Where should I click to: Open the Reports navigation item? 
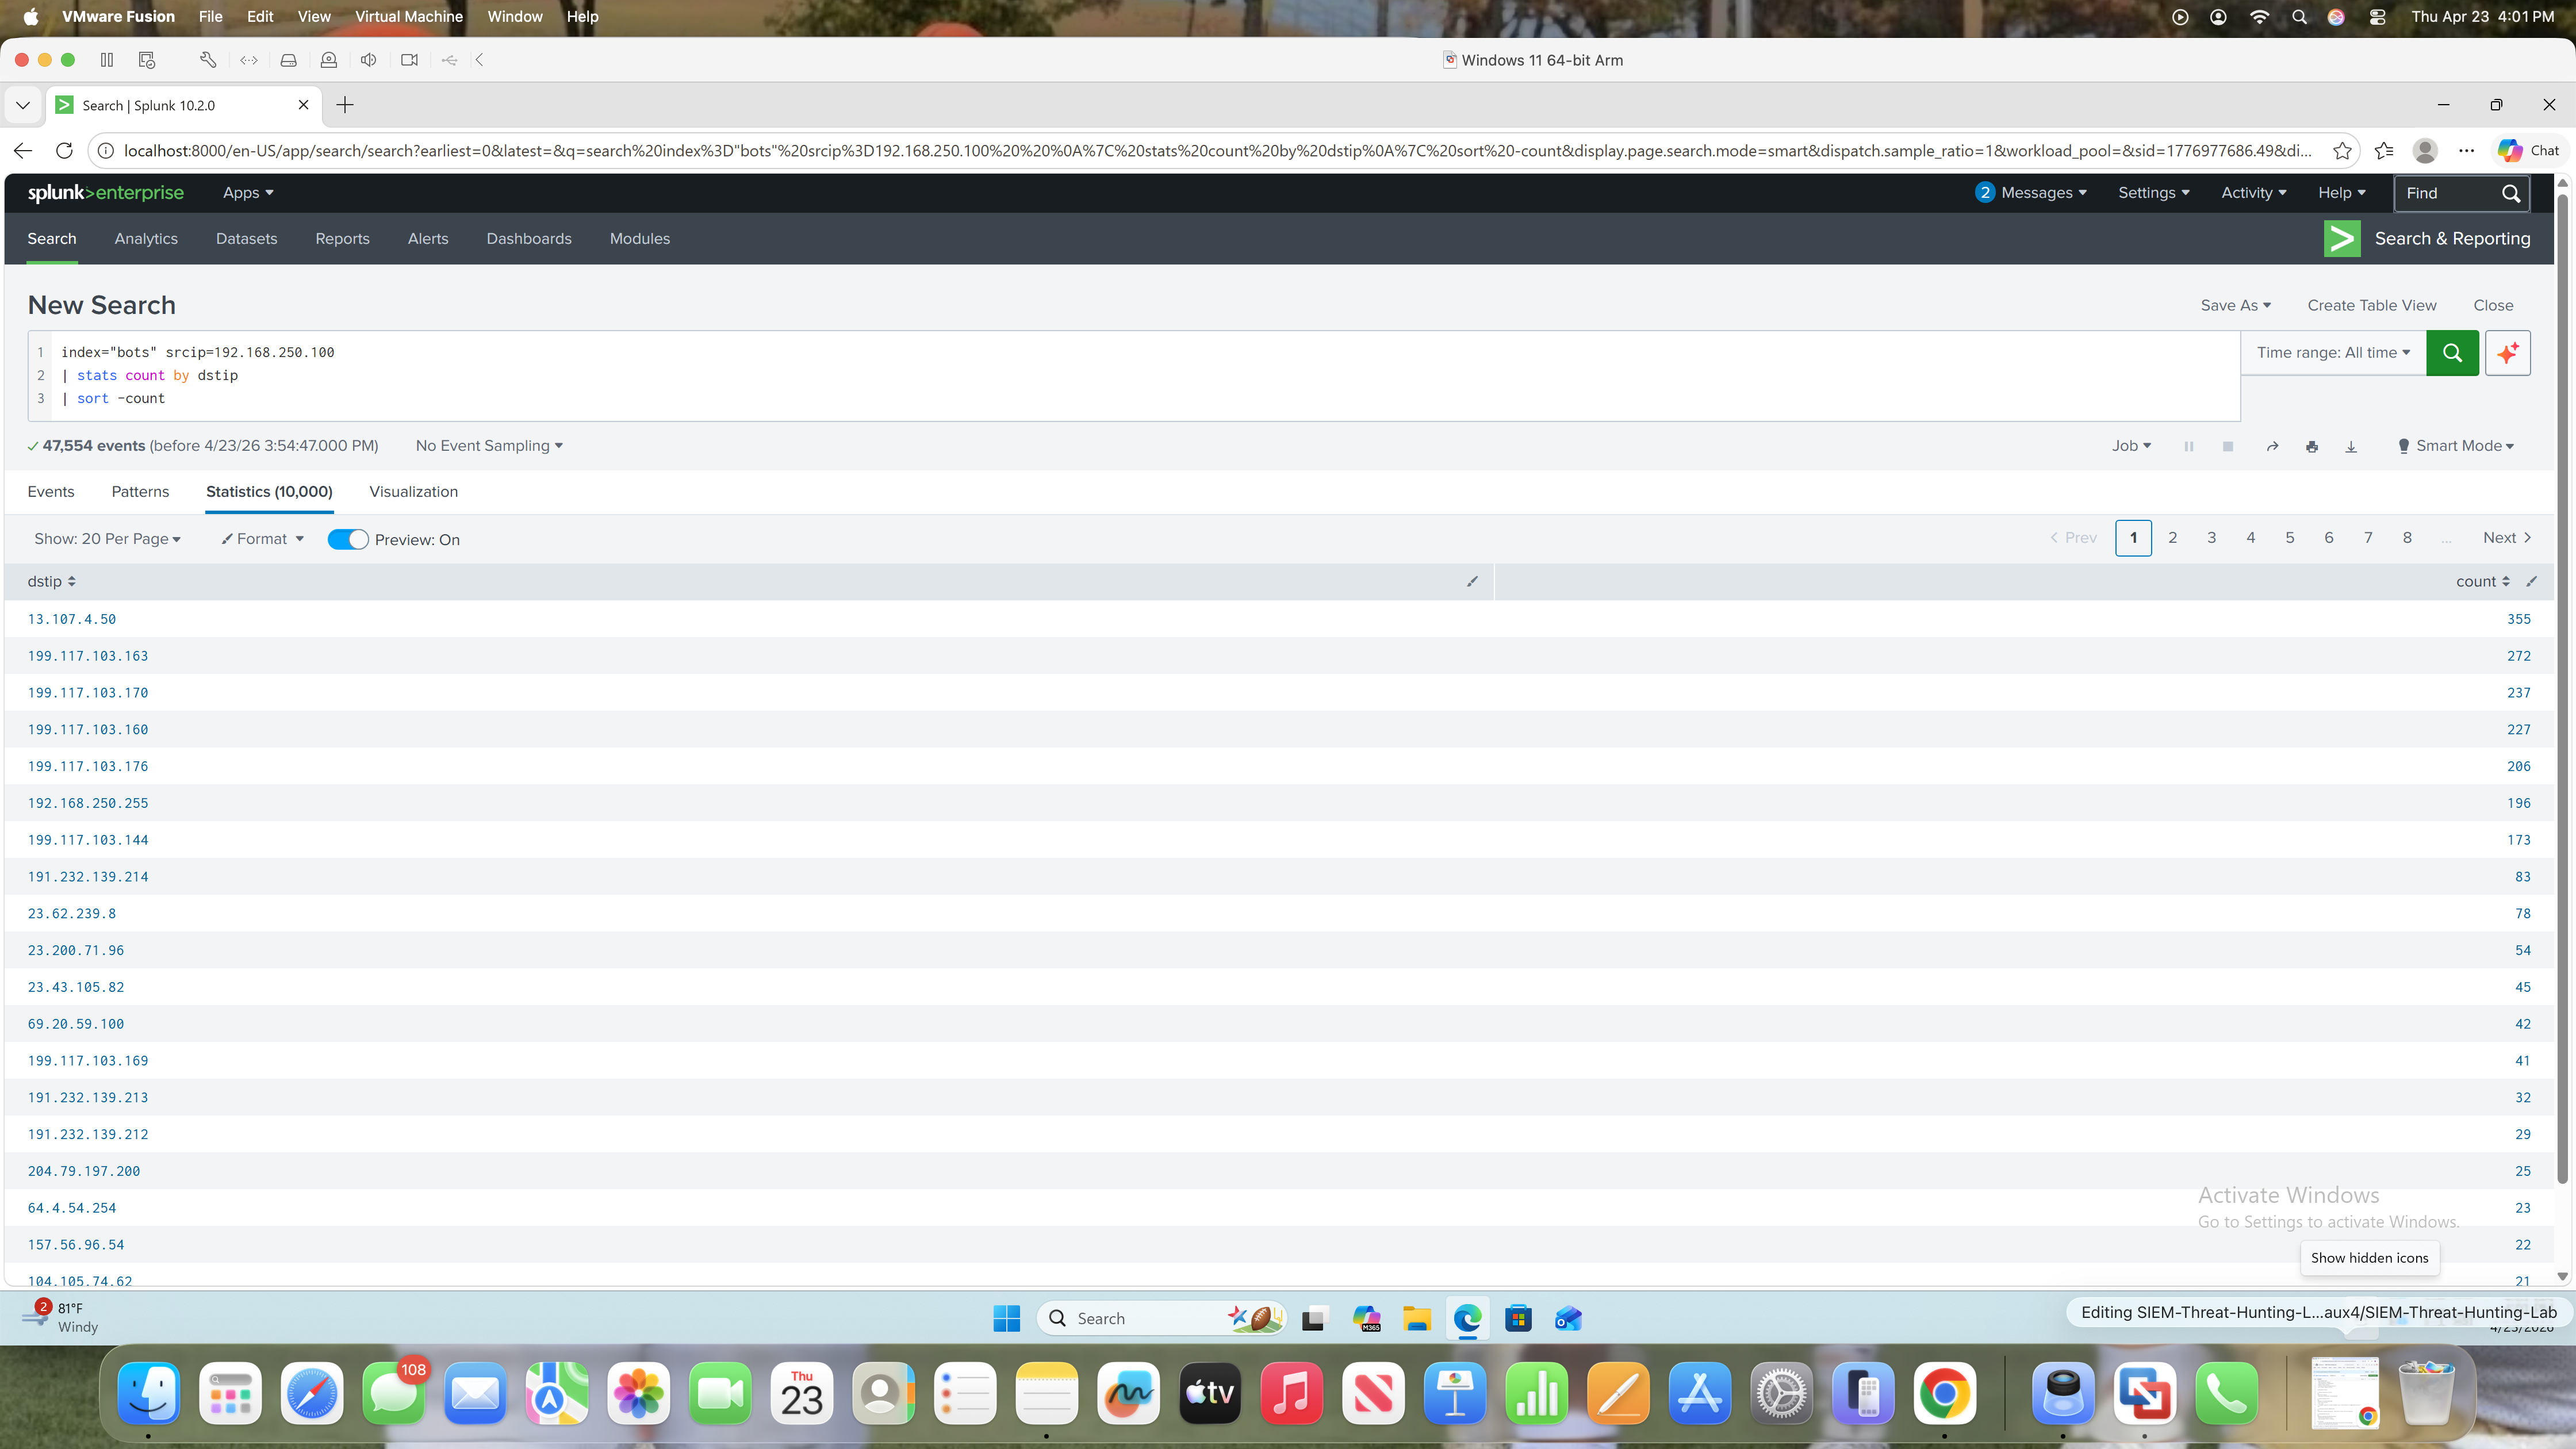(x=342, y=239)
